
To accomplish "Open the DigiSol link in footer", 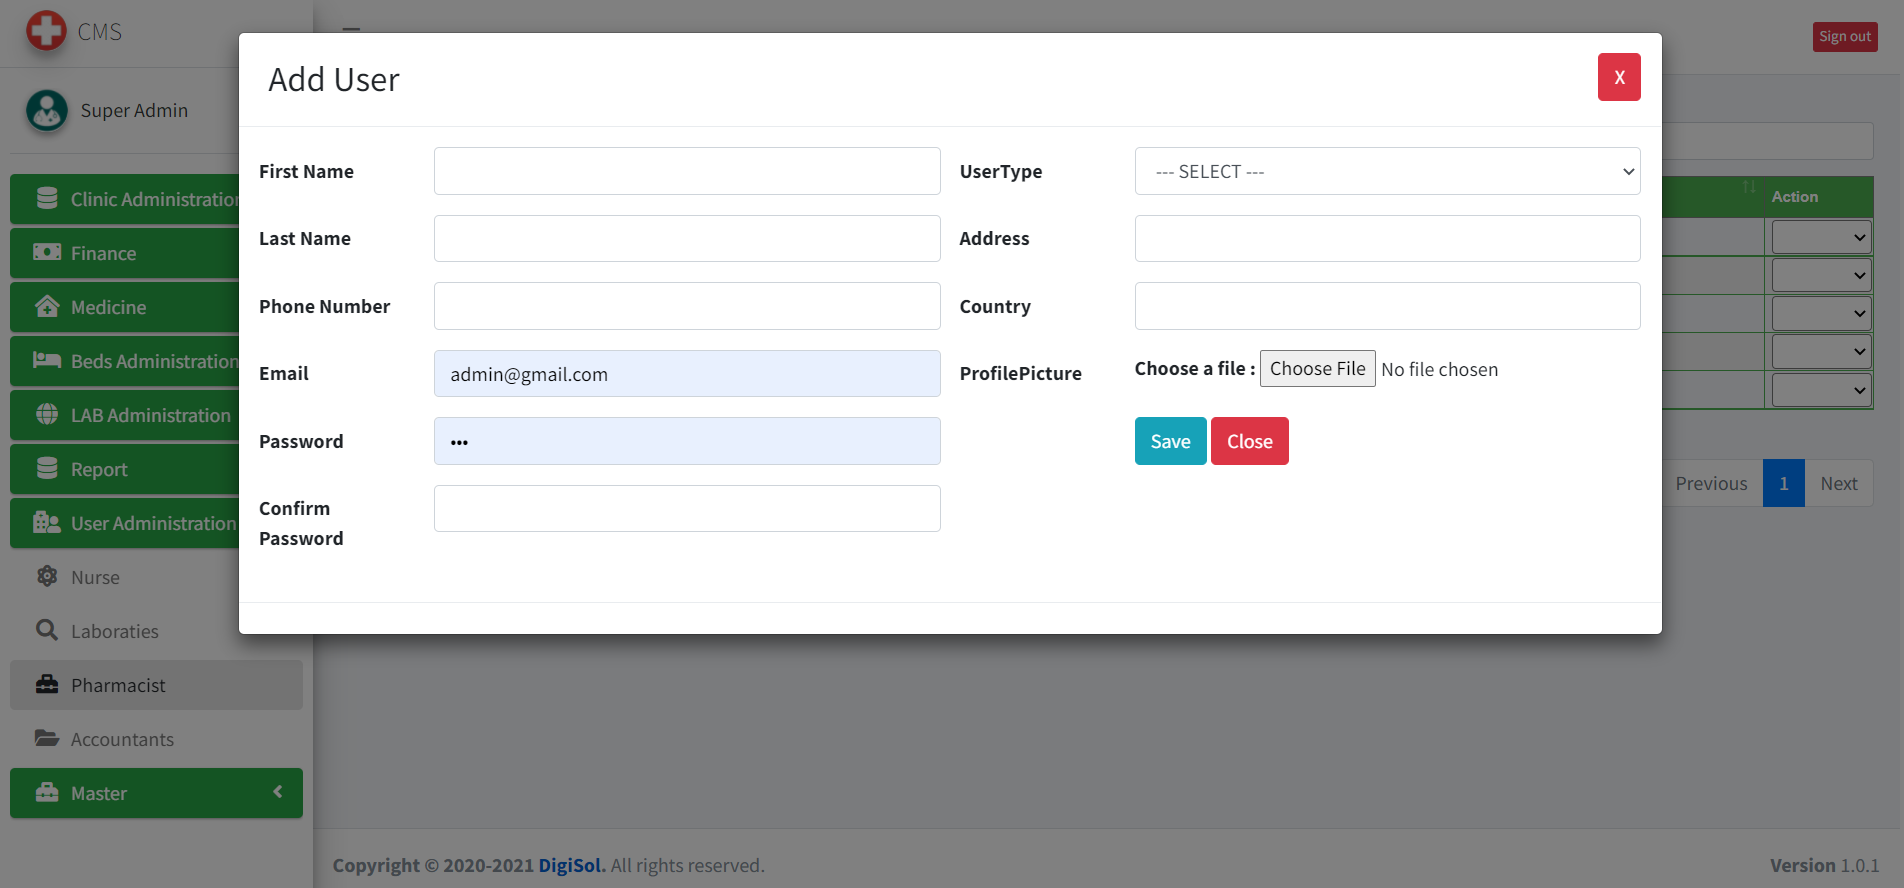I will 572,865.
